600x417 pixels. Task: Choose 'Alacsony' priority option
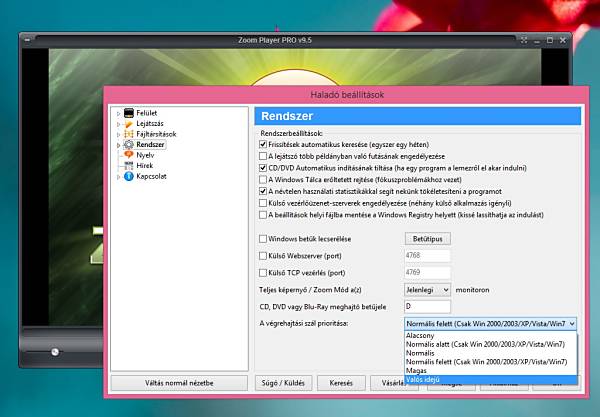coord(491,336)
